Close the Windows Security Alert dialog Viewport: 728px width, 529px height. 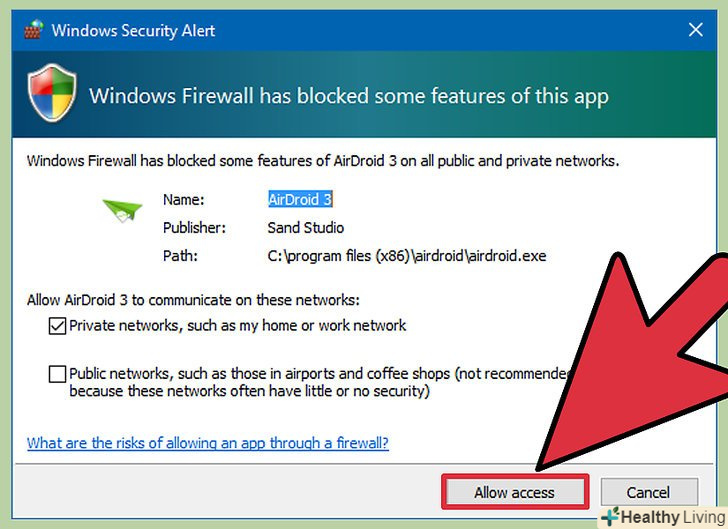(x=696, y=30)
